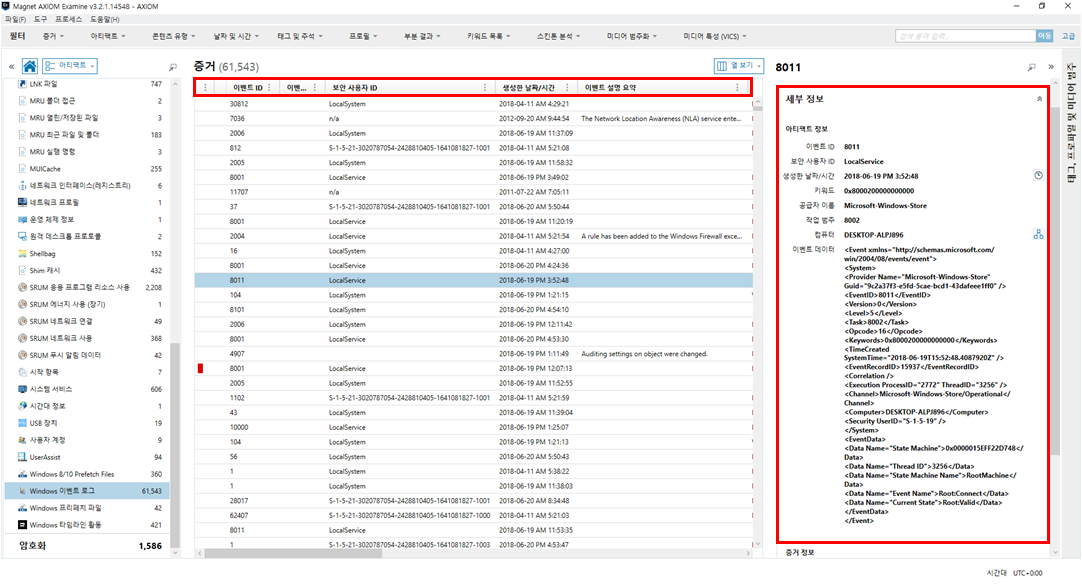This screenshot has width=1082, height=588.
Task: Open the 파일(F) menu
Action: pyautogui.click(x=15, y=19)
